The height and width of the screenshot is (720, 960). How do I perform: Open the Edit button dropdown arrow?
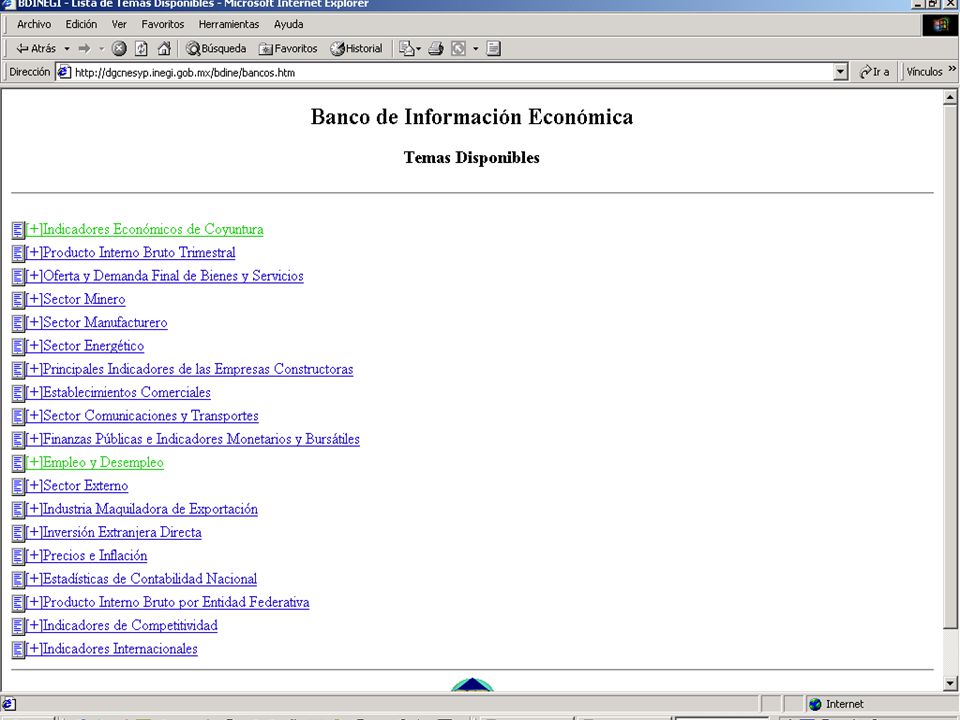[x=475, y=48]
